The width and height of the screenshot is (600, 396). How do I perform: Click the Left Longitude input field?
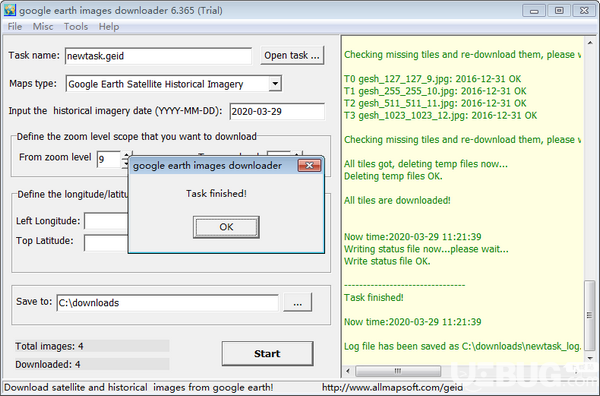coord(106,221)
